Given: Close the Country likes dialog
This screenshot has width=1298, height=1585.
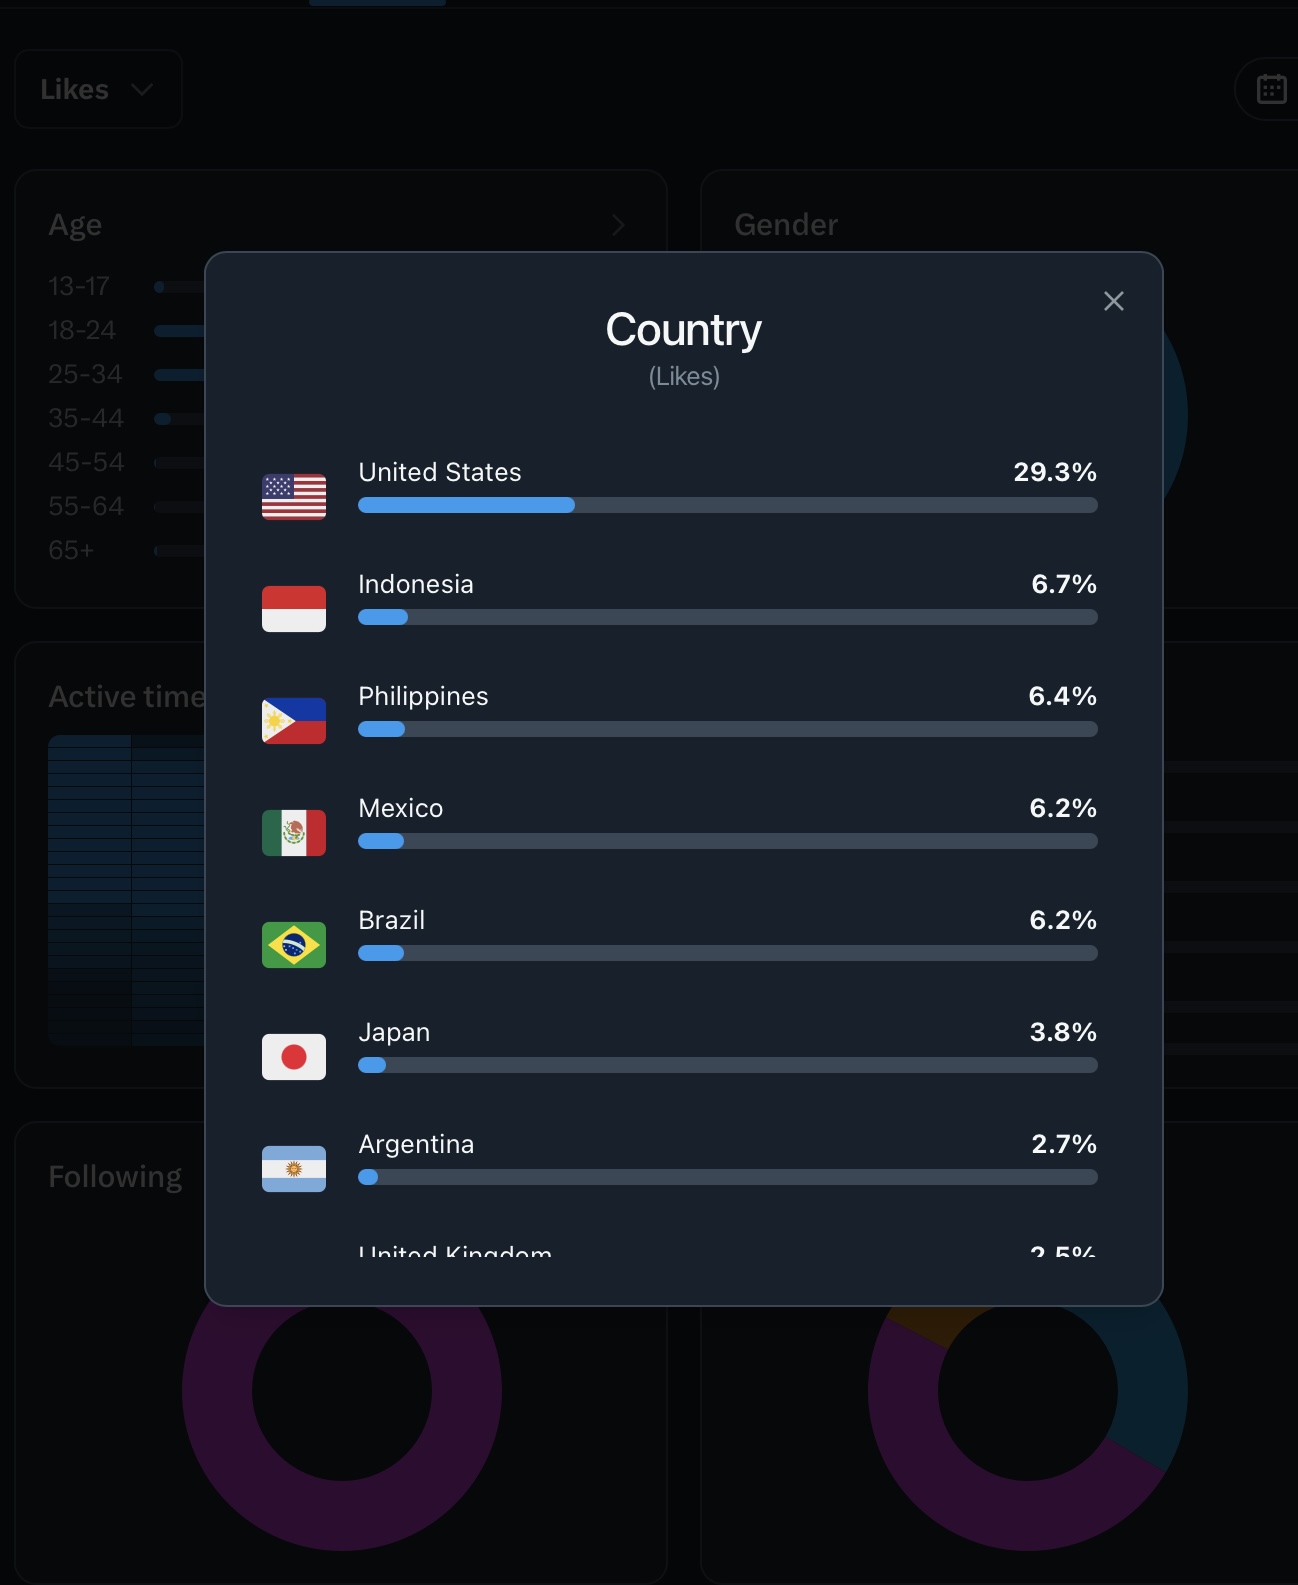Looking at the screenshot, I should point(1113,301).
